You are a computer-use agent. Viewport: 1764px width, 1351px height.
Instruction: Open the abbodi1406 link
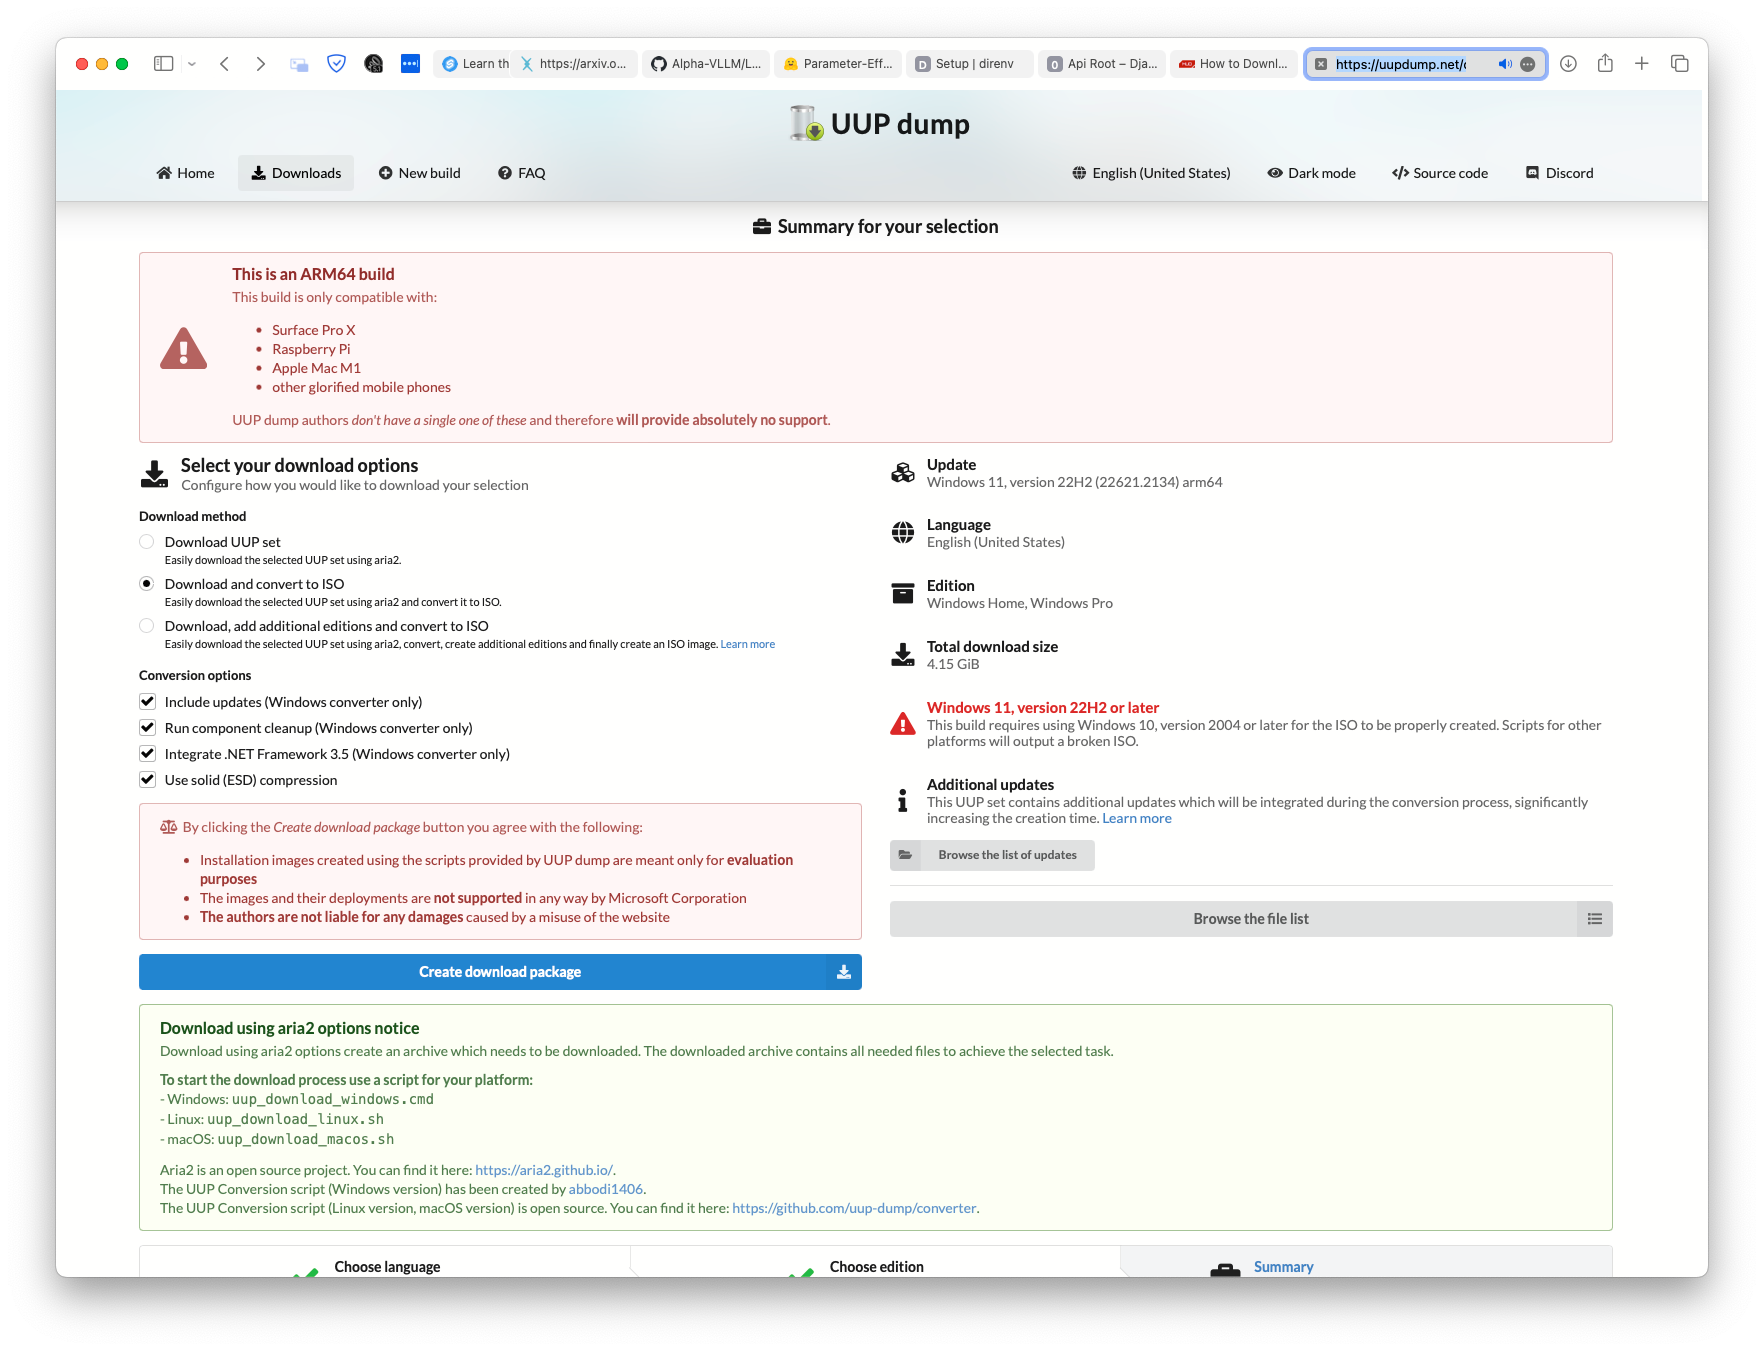pos(606,1189)
